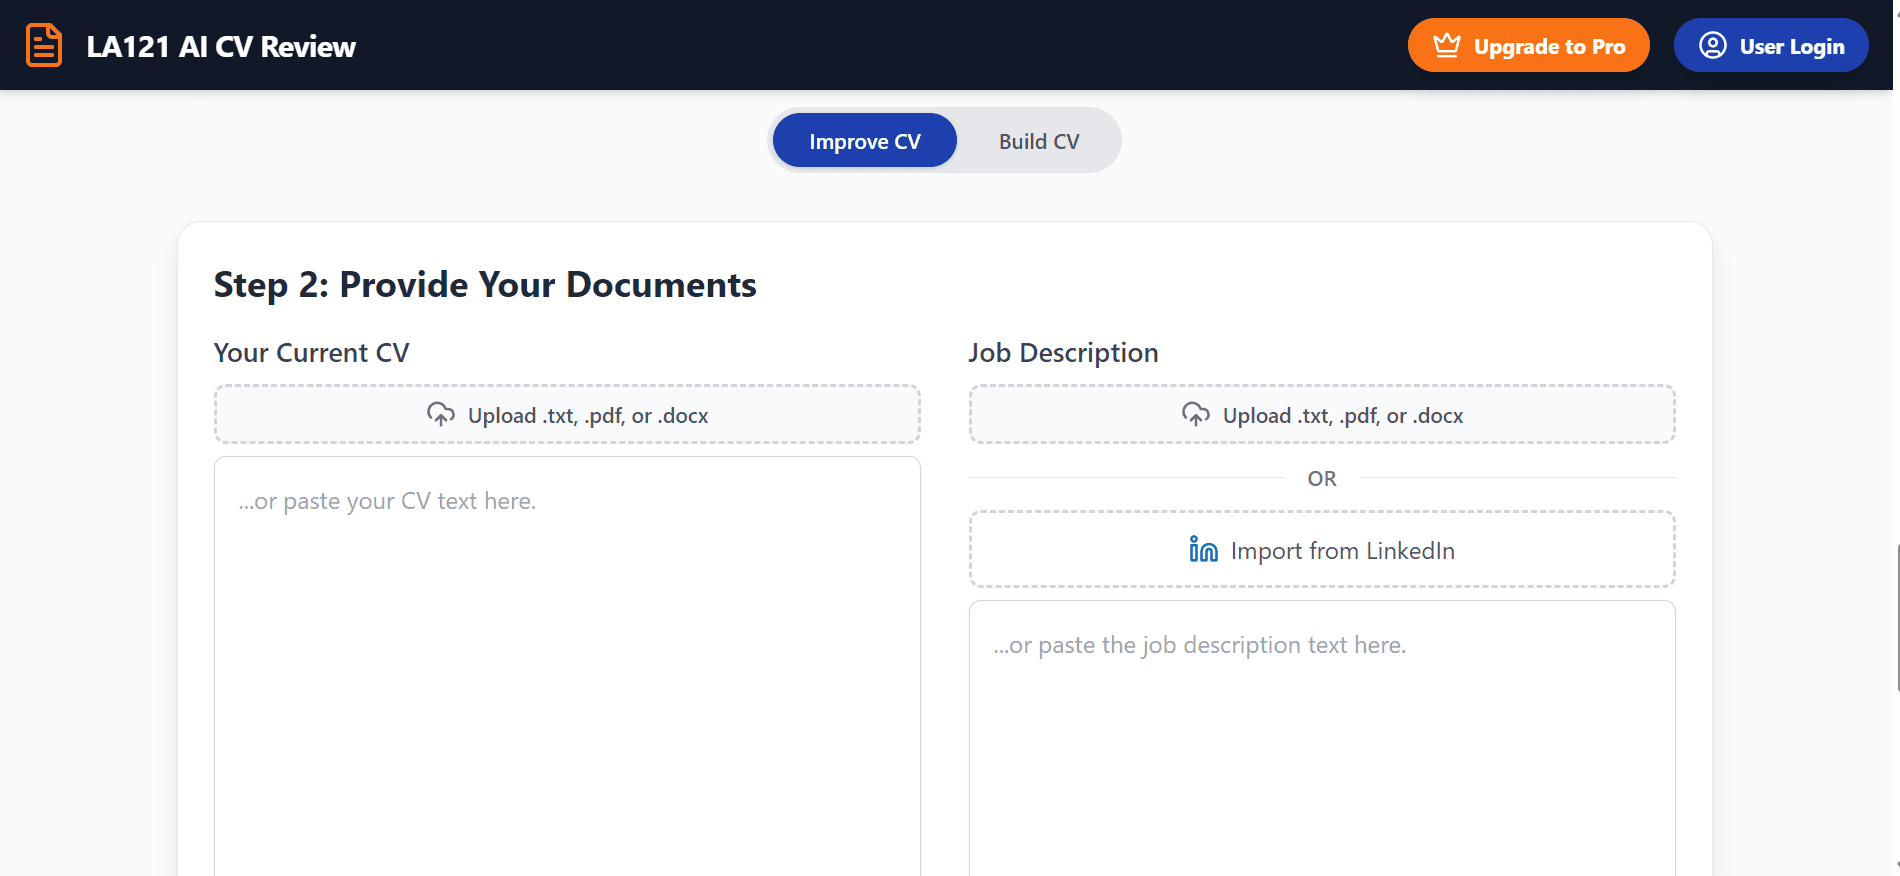Click the Job Description section label
The height and width of the screenshot is (876, 1900).
tap(1063, 353)
